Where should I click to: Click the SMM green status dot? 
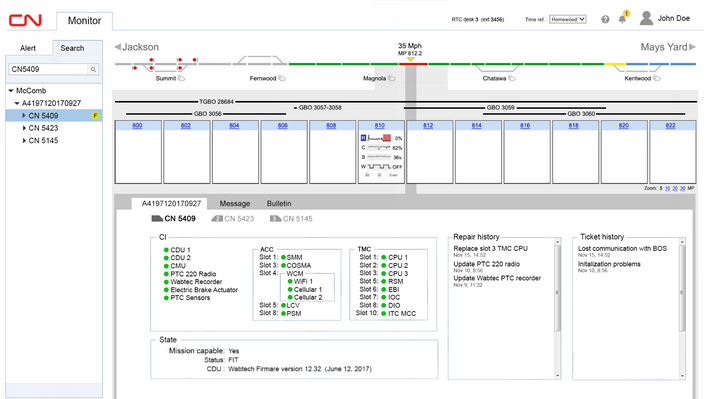click(x=283, y=257)
